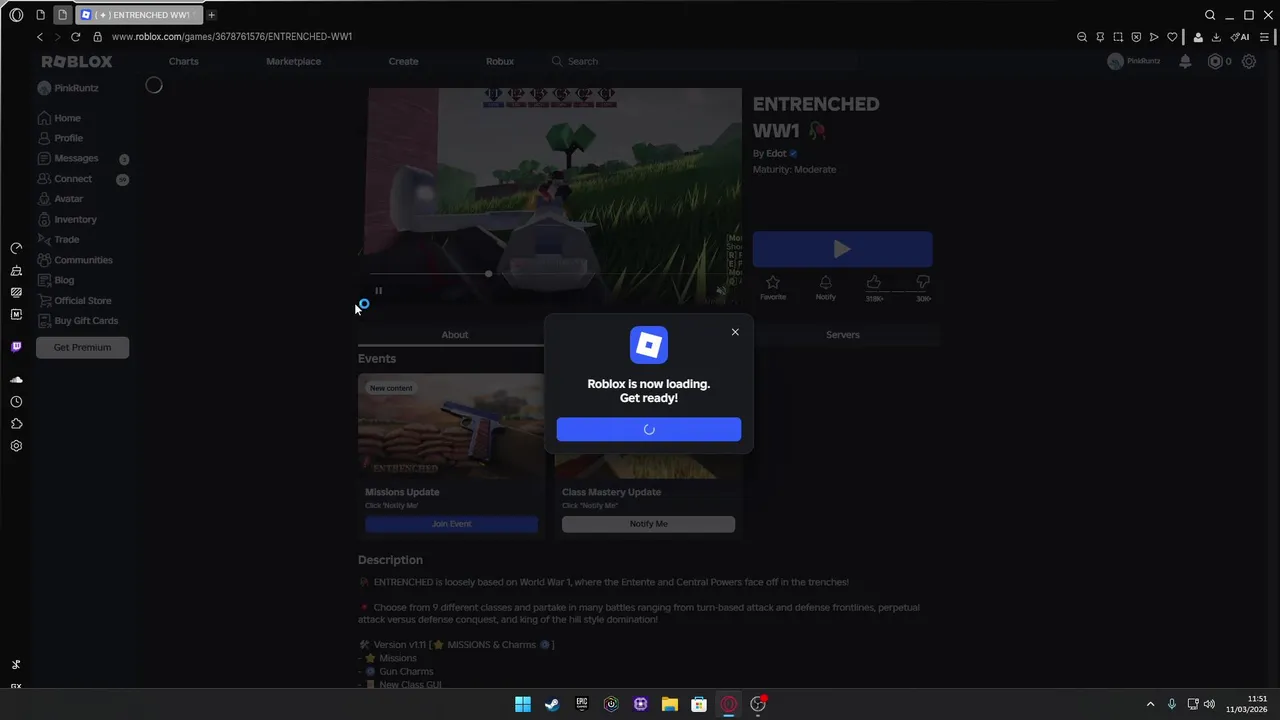The height and width of the screenshot is (720, 1280).
Task: Open Official Store in left menu
Action: 74,300
